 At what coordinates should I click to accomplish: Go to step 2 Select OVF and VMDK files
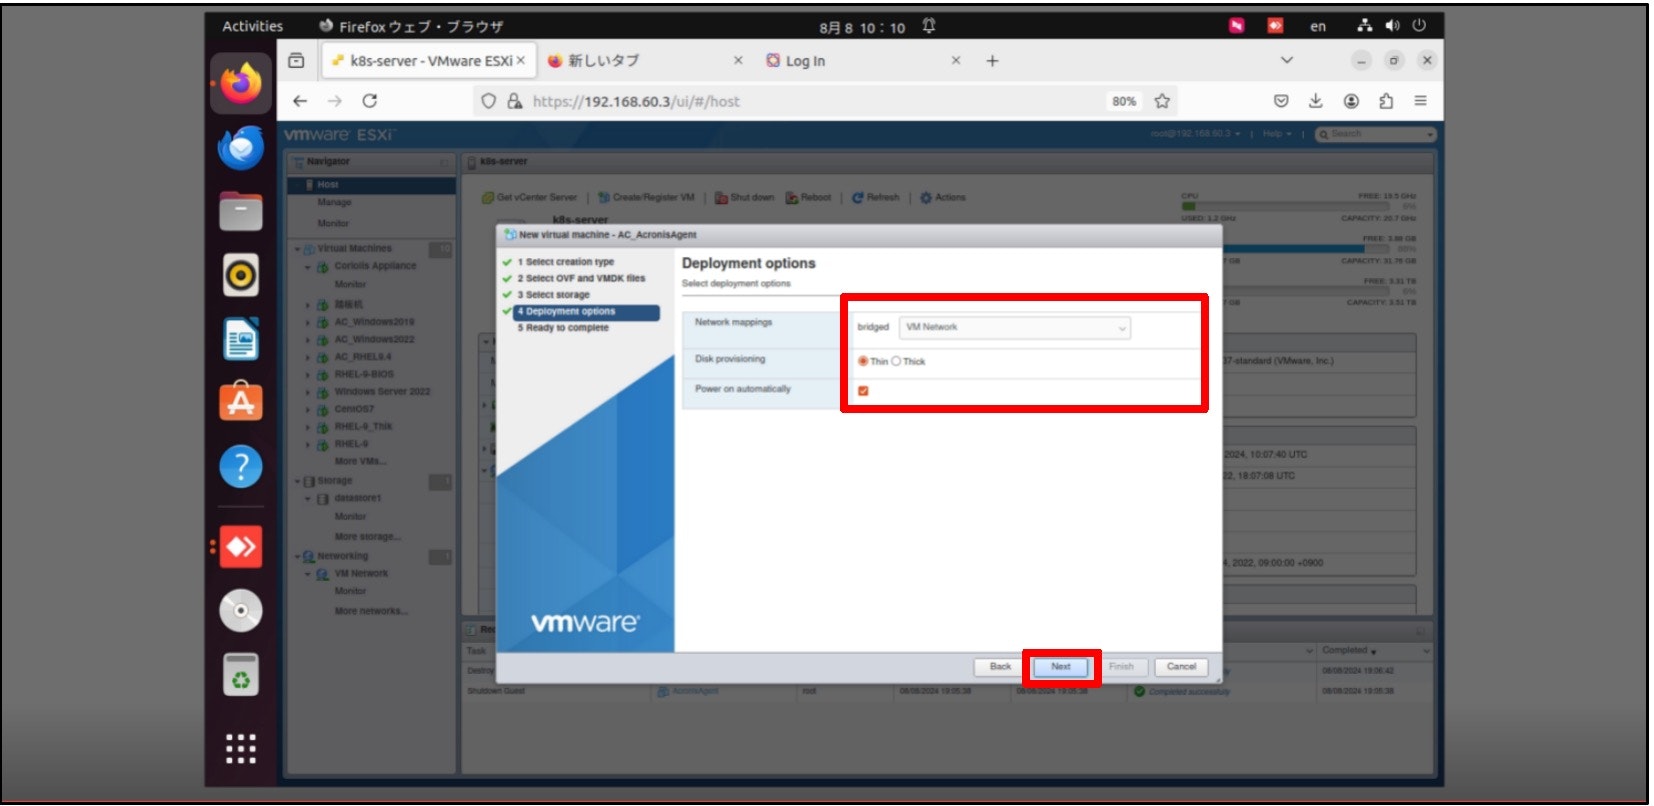click(581, 279)
